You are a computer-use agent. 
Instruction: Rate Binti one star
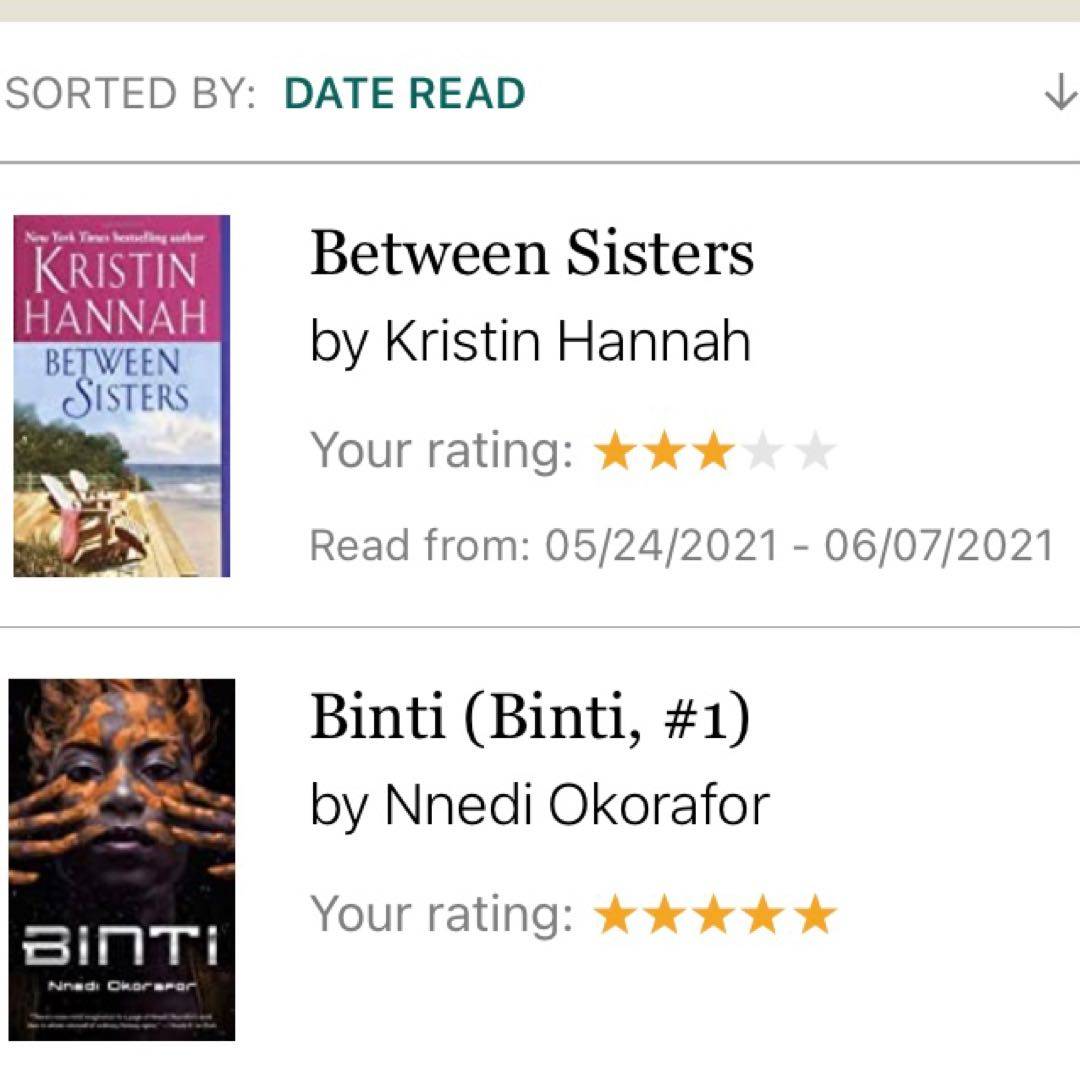[614, 915]
